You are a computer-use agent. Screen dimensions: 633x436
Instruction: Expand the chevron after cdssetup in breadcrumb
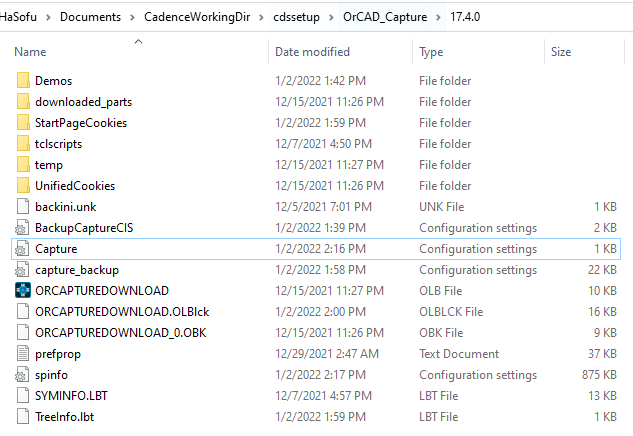(331, 17)
